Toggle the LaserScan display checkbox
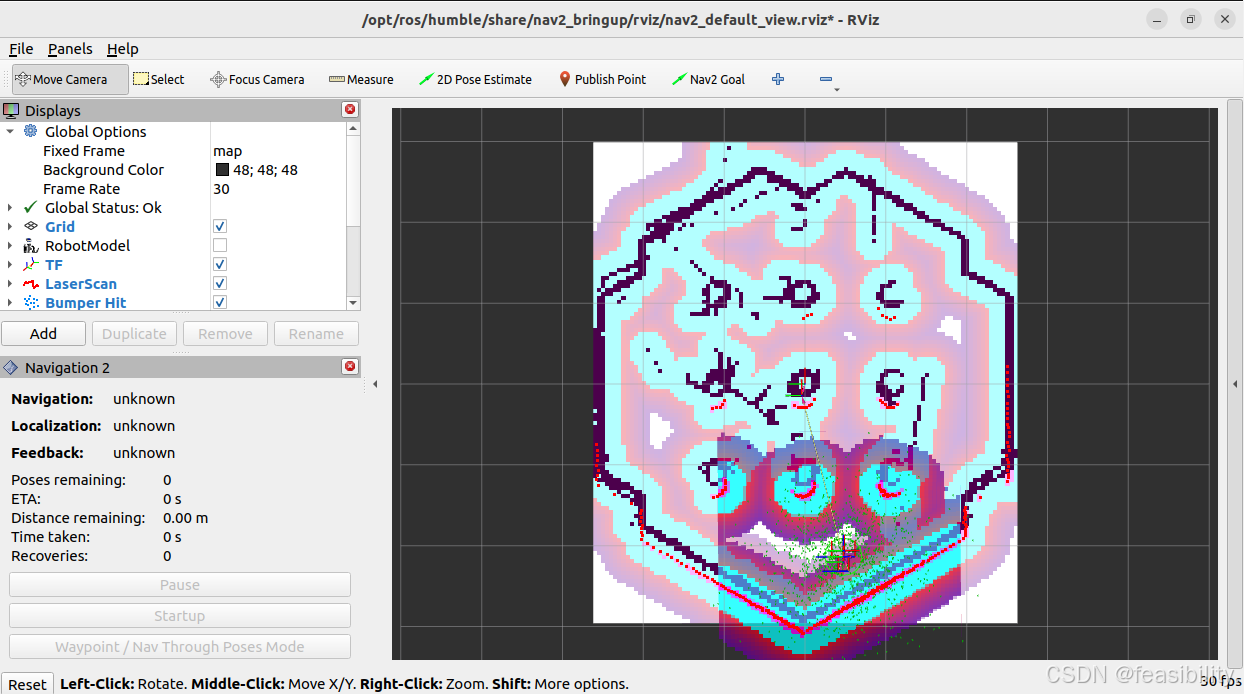 click(x=220, y=283)
